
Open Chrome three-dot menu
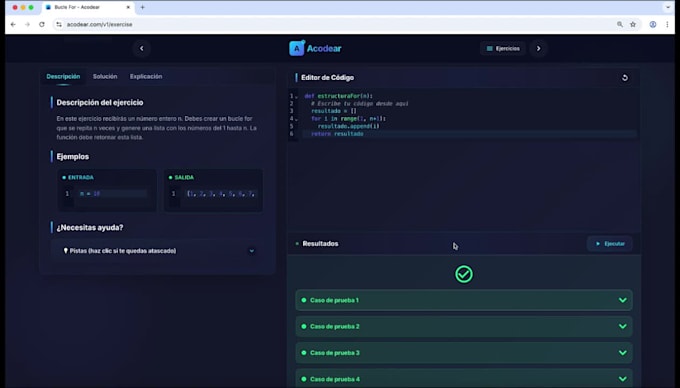coord(667,25)
